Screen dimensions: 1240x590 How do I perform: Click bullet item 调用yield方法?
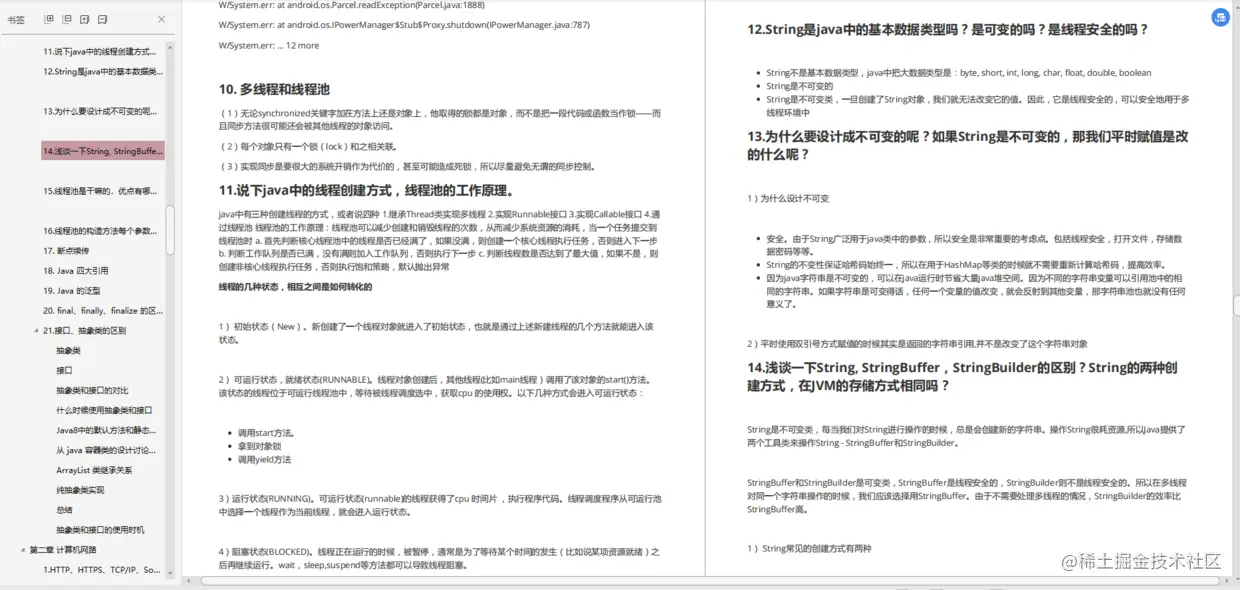264,459
